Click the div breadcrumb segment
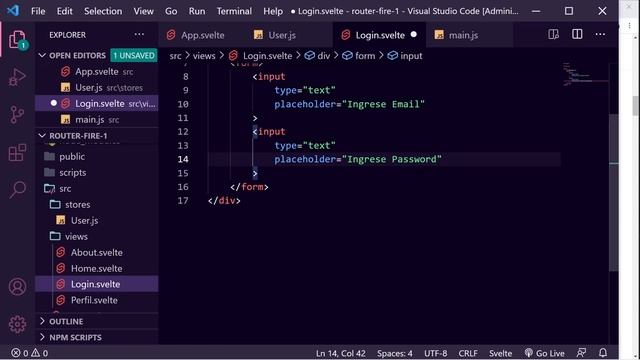The width and height of the screenshot is (640, 360). pyautogui.click(x=317, y=56)
